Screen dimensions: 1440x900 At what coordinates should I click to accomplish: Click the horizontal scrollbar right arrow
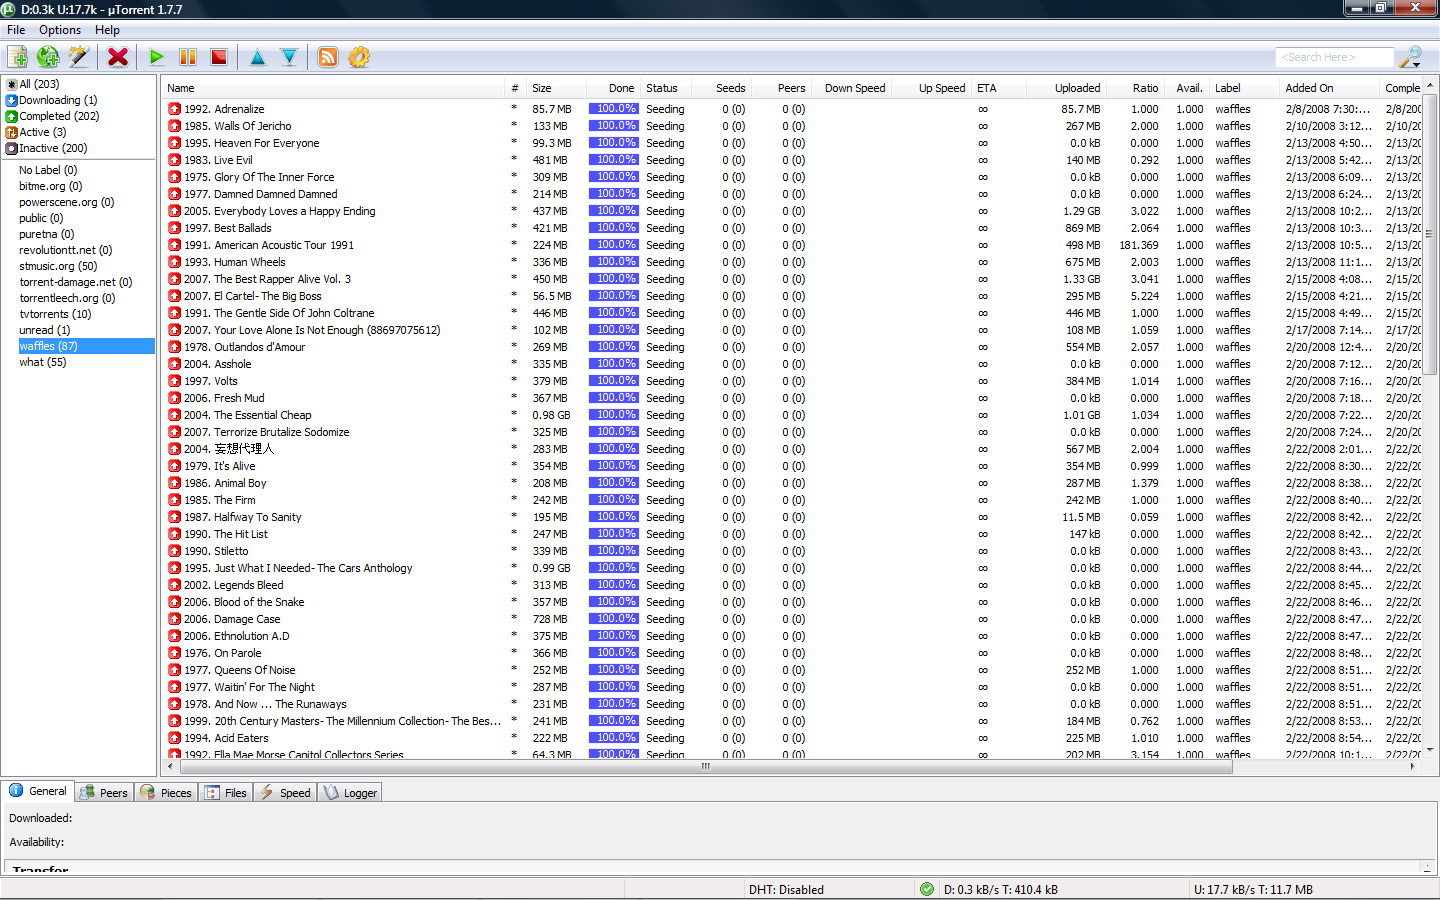pos(1412,766)
